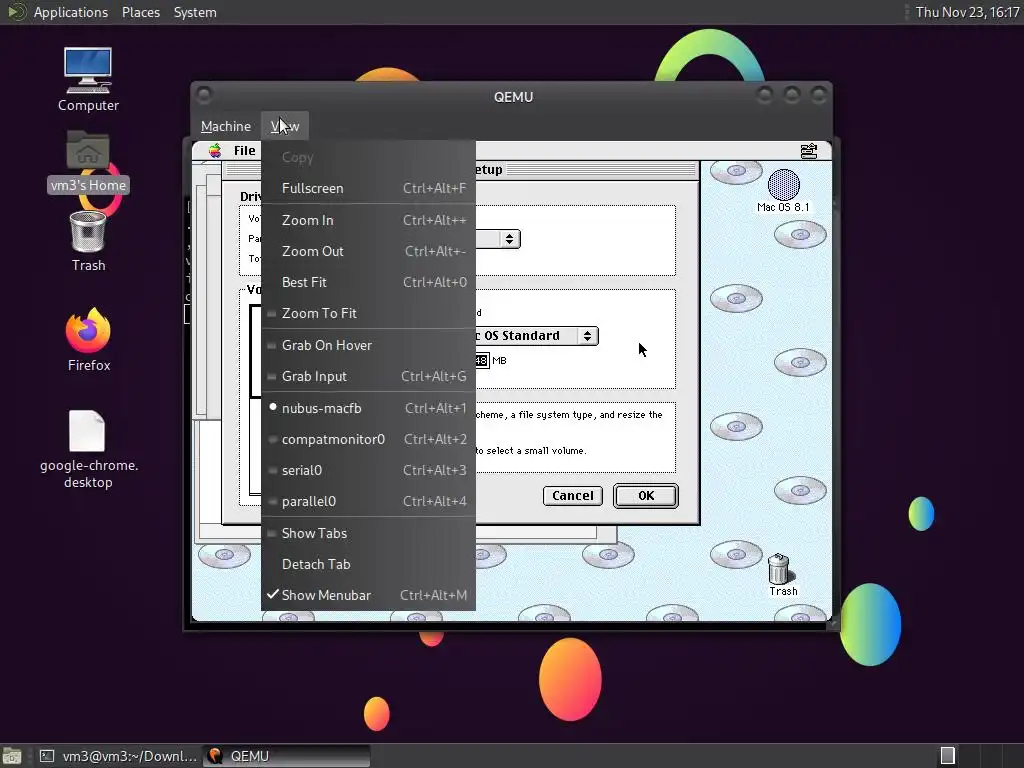Toggle Zoom To Fit option
The image size is (1024, 768).
point(368,313)
